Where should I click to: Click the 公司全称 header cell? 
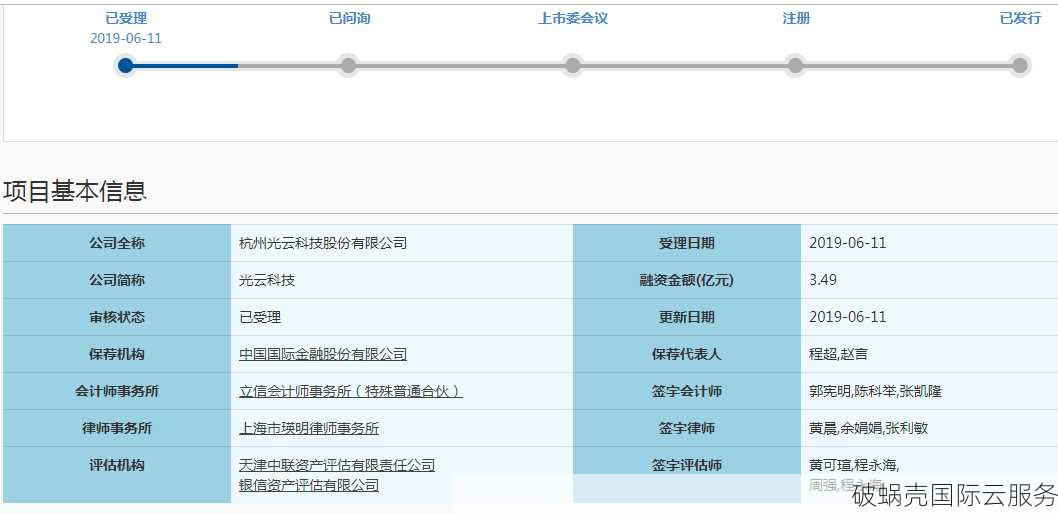117,243
